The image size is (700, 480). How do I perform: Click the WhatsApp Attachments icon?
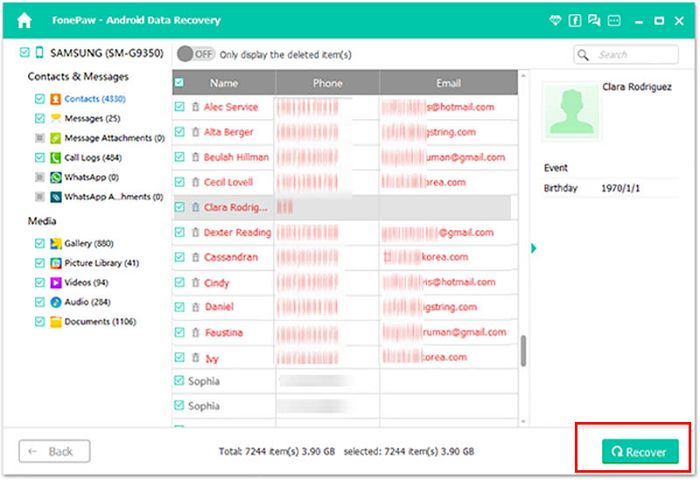[x=55, y=197]
